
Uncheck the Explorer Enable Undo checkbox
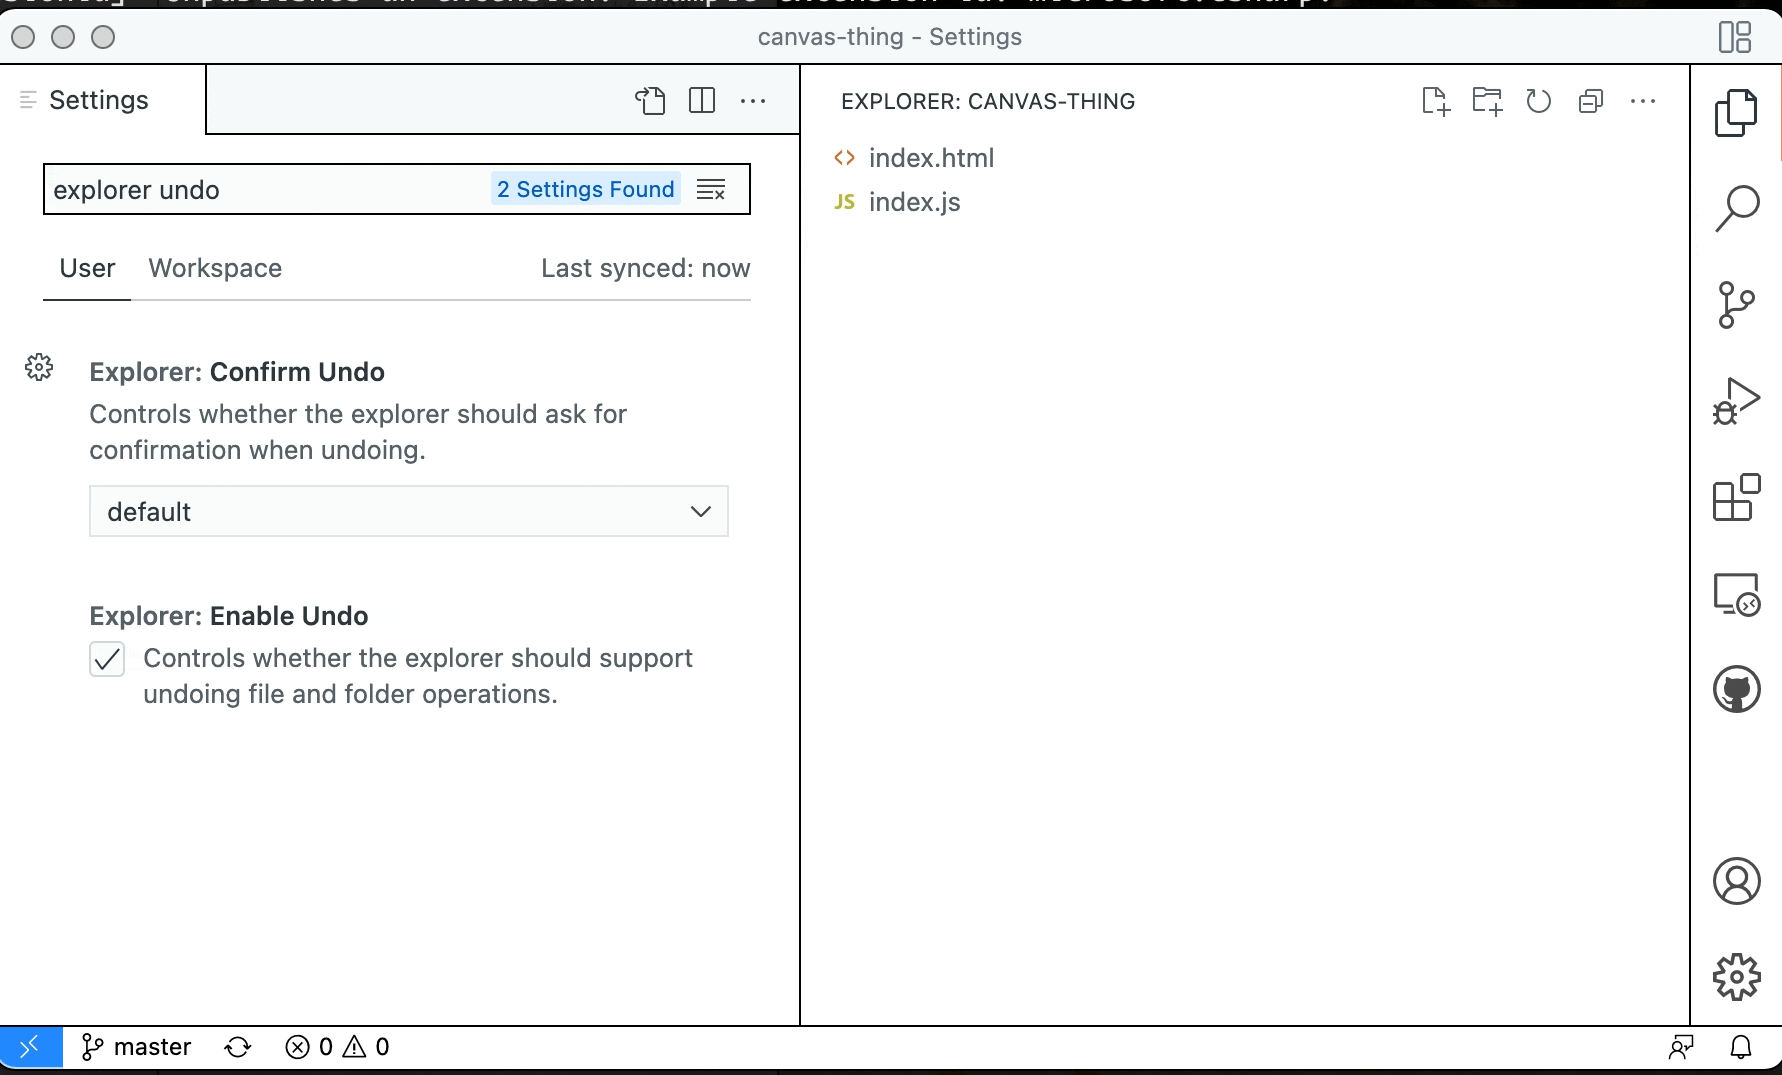[107, 659]
